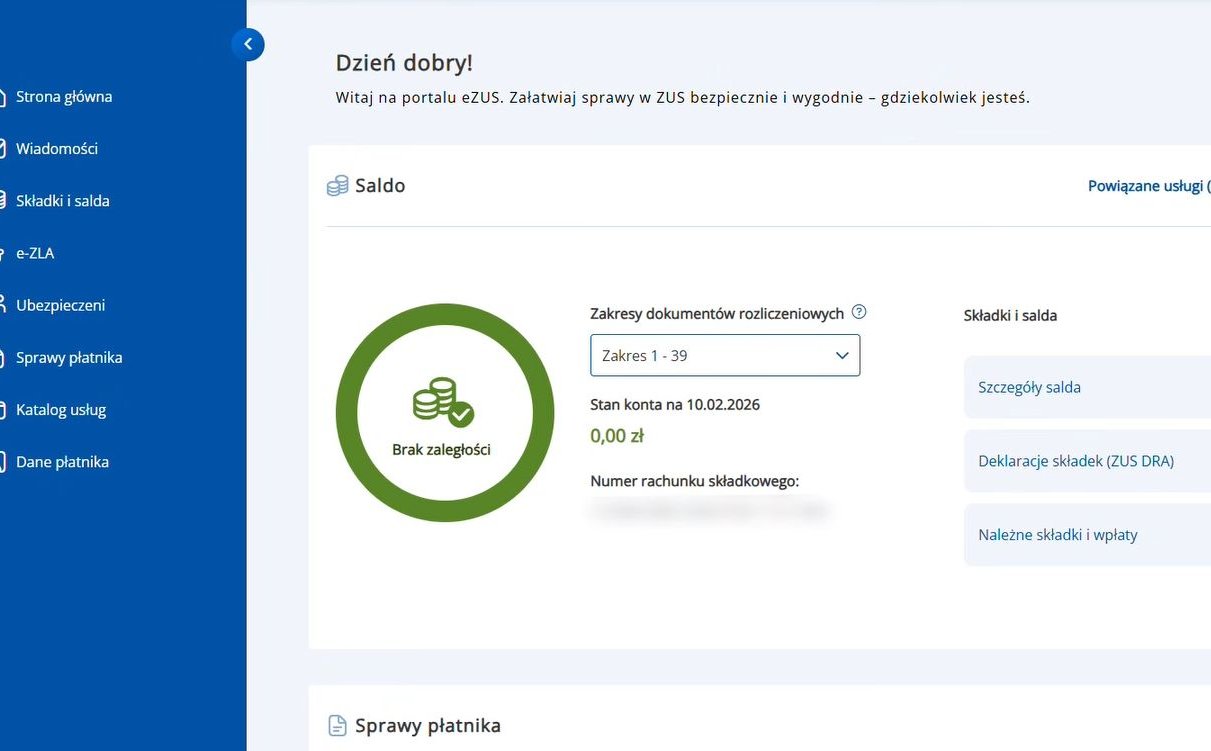Open Składki i salda from the sidebar menu
The image size is (1211, 751).
click(62, 201)
